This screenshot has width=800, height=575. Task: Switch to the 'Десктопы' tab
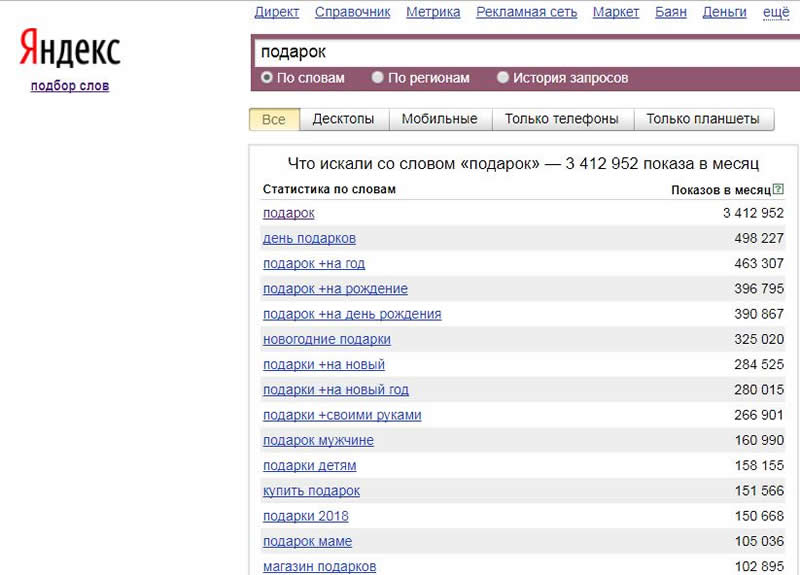pos(343,119)
